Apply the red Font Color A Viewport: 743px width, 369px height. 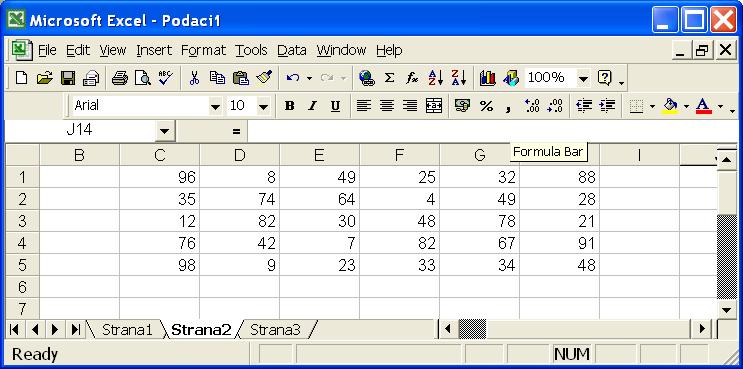click(704, 106)
